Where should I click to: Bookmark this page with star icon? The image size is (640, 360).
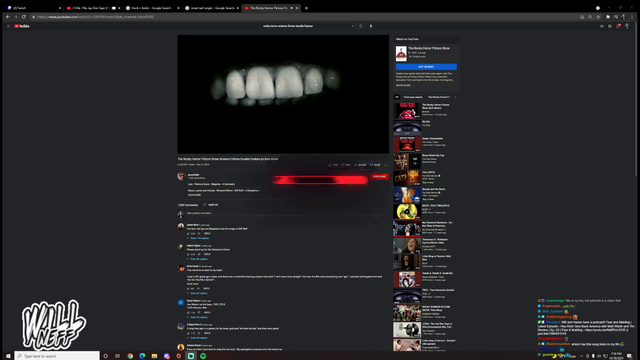click(598, 17)
